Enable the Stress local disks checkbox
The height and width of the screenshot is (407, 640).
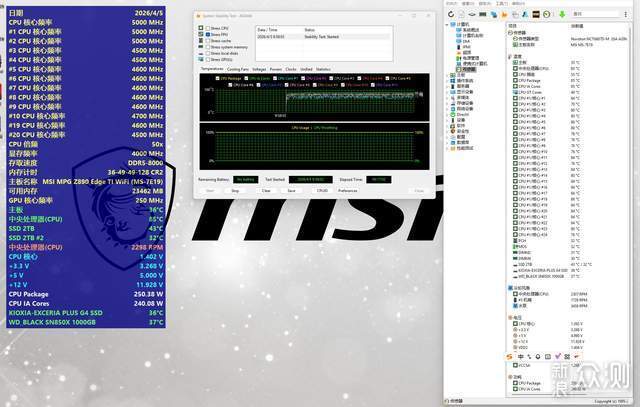[208, 53]
